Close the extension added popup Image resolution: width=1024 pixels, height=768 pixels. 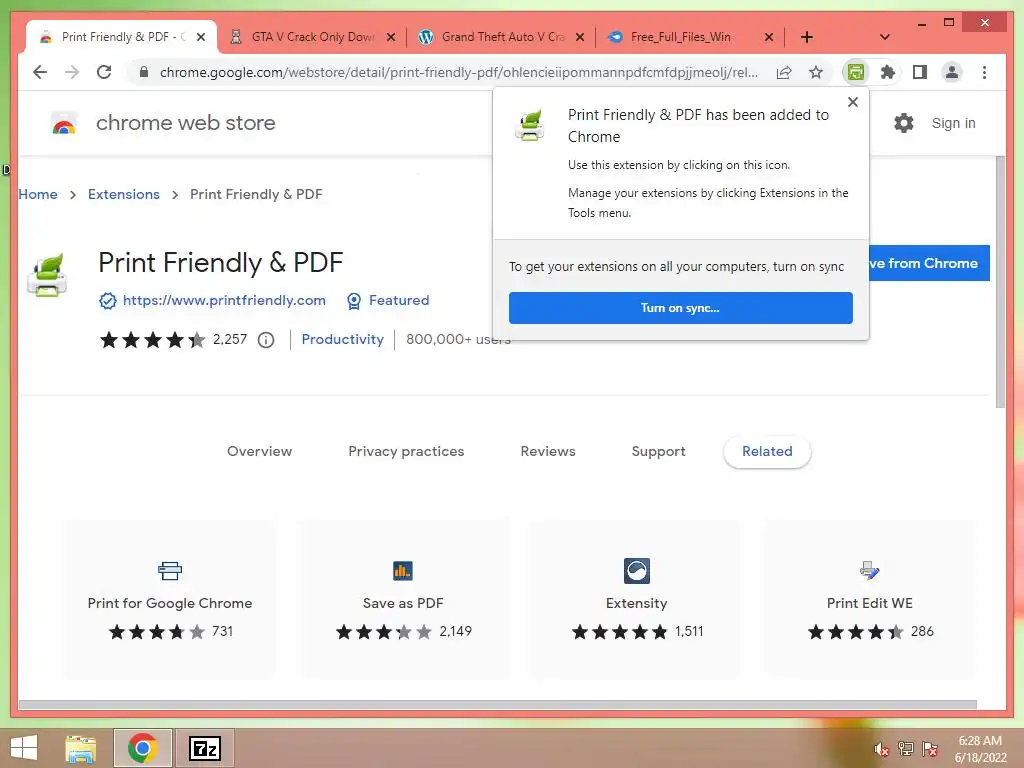point(852,102)
